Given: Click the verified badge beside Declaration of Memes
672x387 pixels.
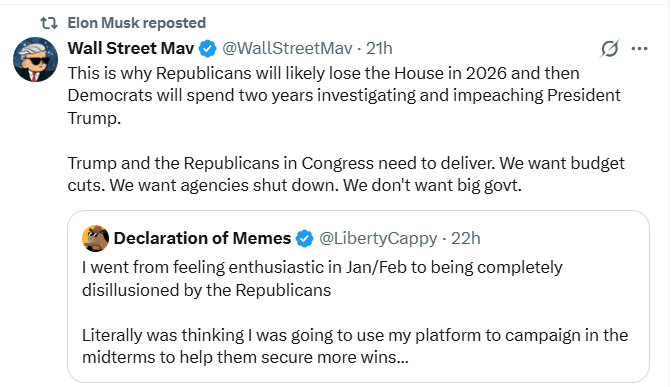Looking at the screenshot, I should coord(305,238).
